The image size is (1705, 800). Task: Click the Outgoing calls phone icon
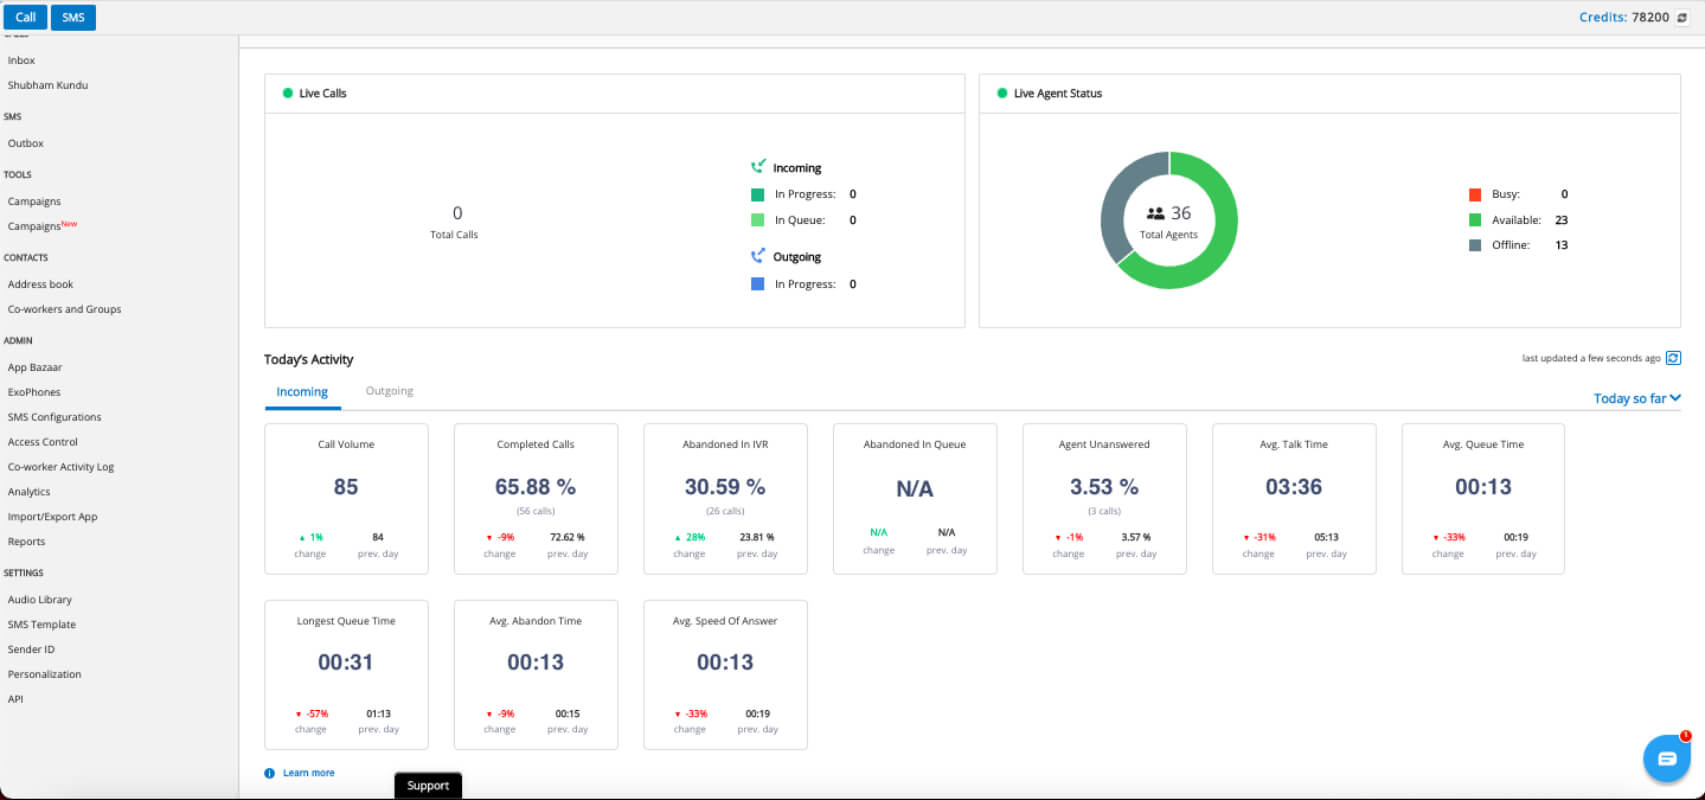coord(758,256)
